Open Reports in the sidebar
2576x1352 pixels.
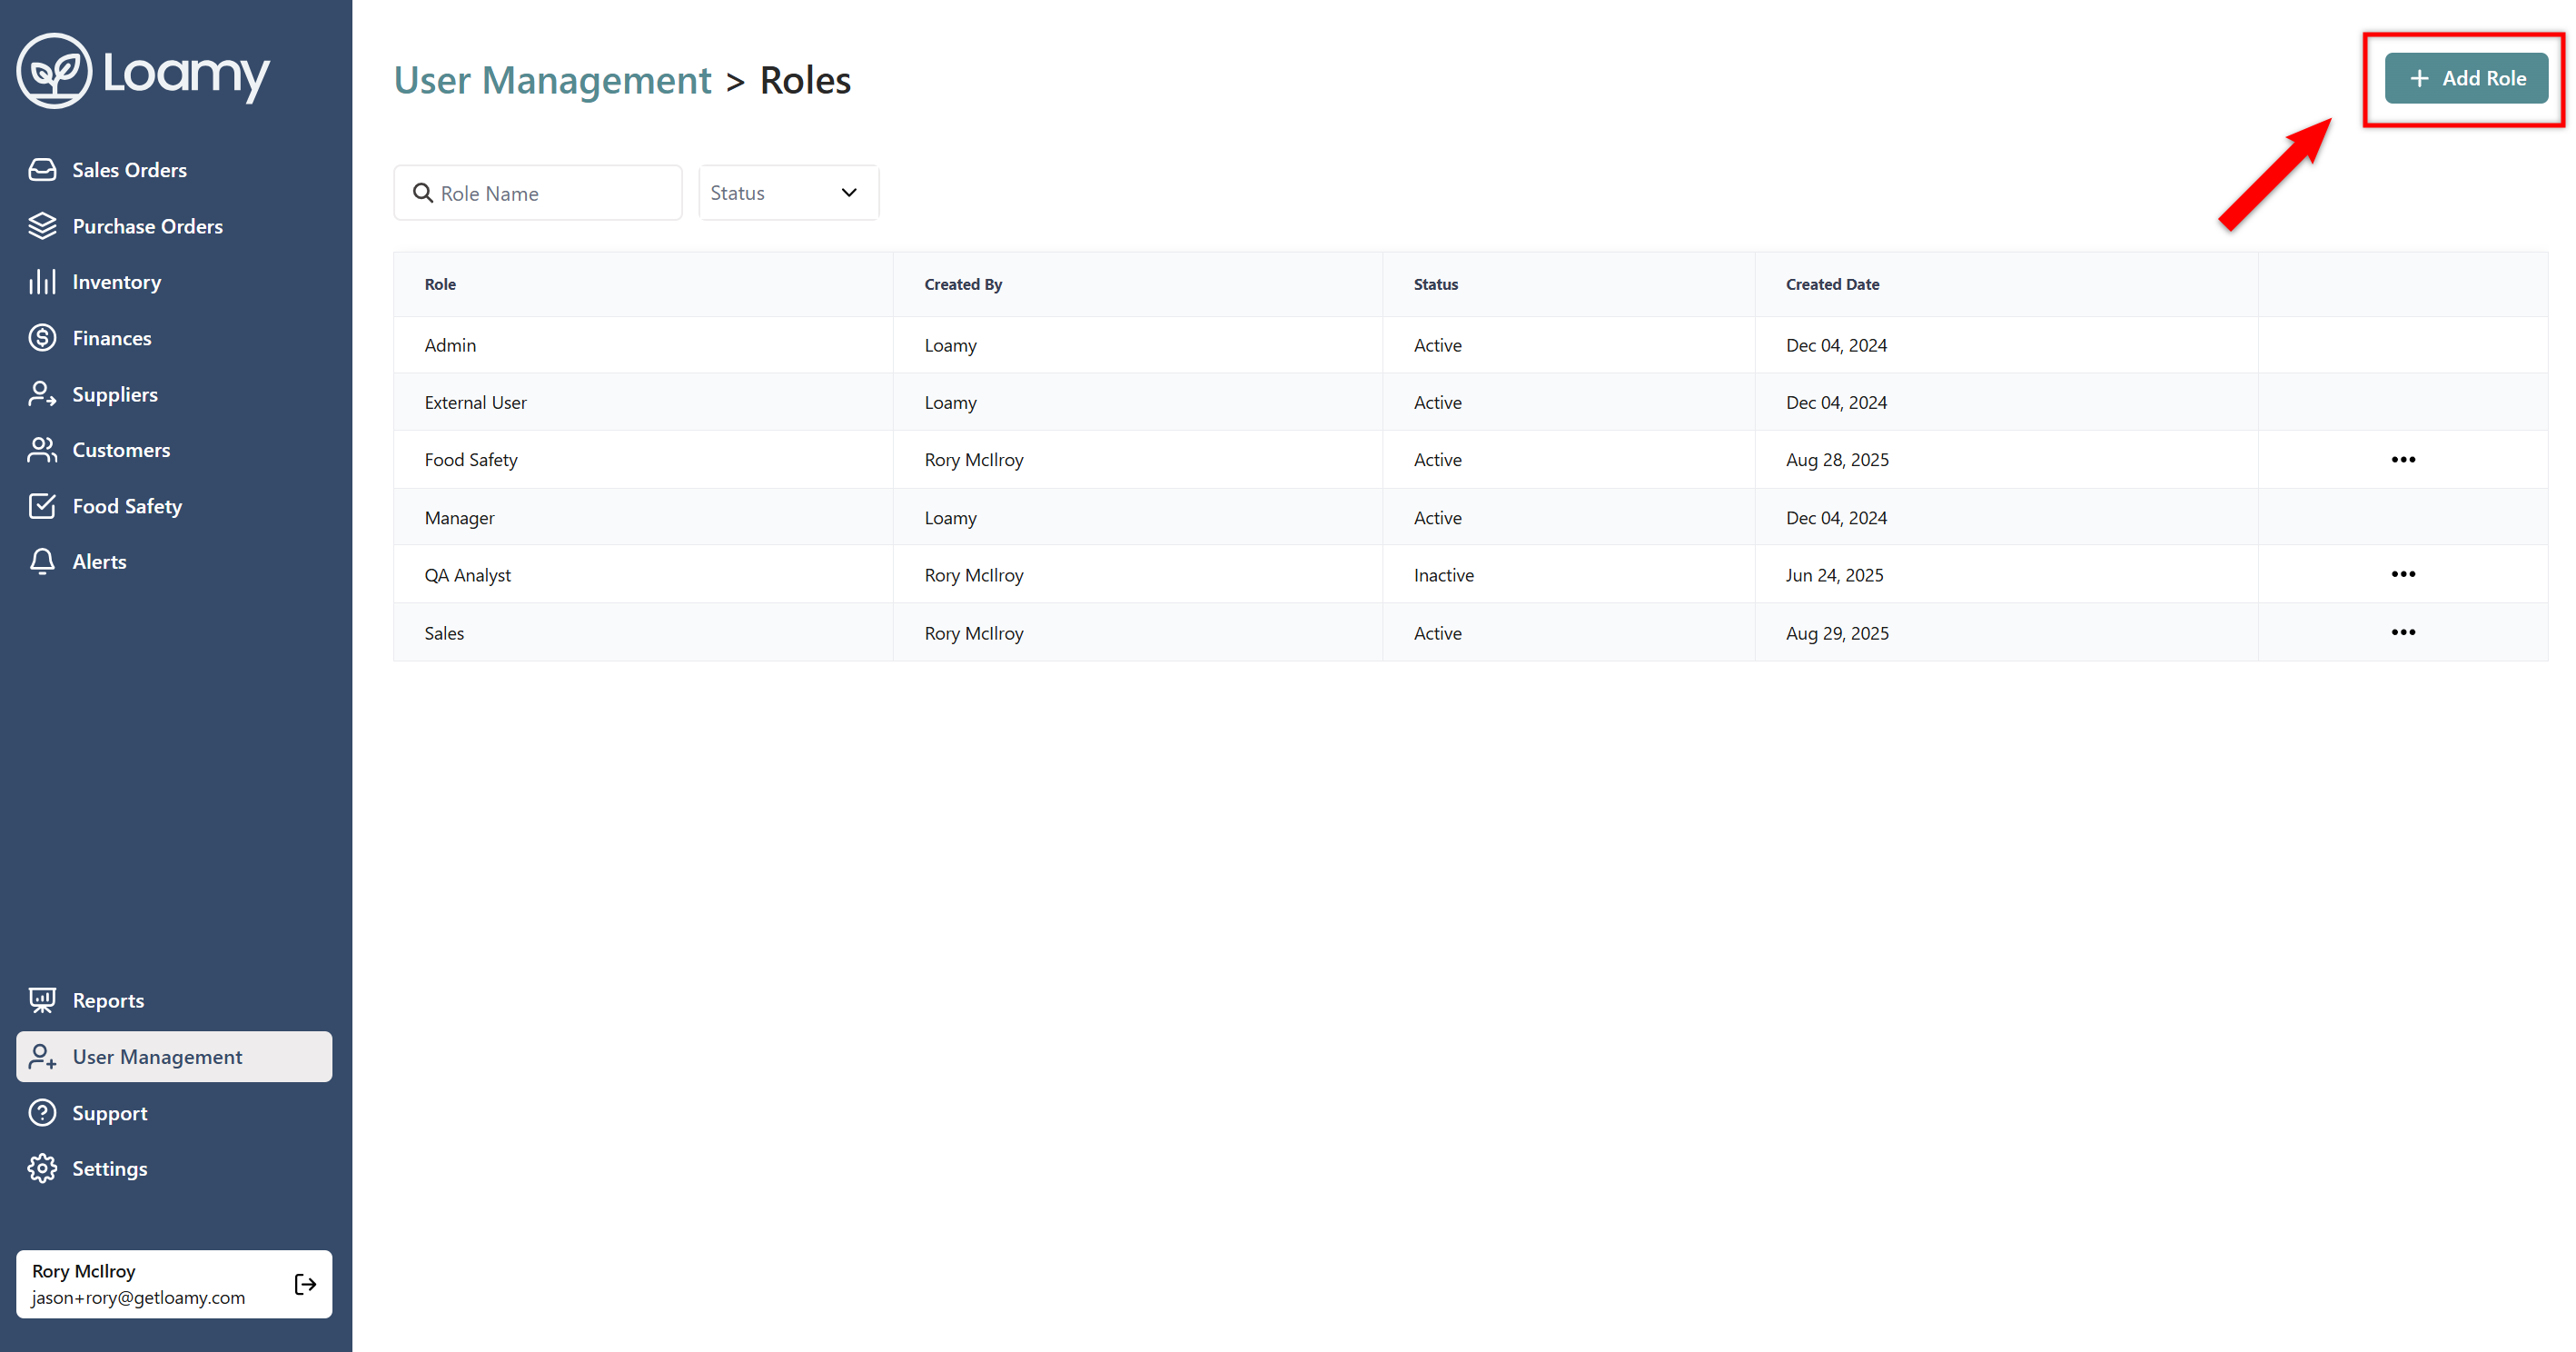[107, 1000]
